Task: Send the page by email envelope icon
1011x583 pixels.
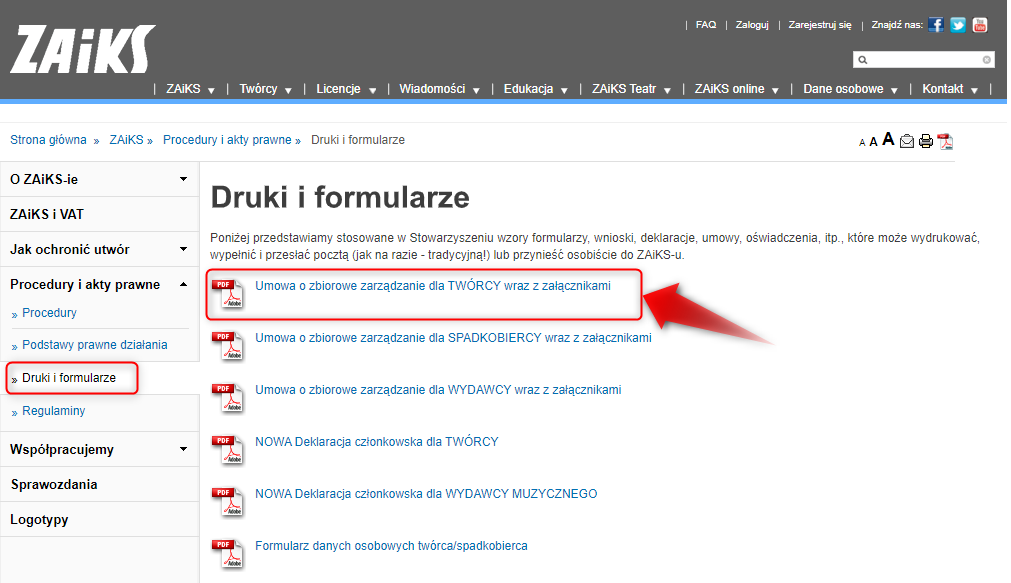Action: (907, 141)
